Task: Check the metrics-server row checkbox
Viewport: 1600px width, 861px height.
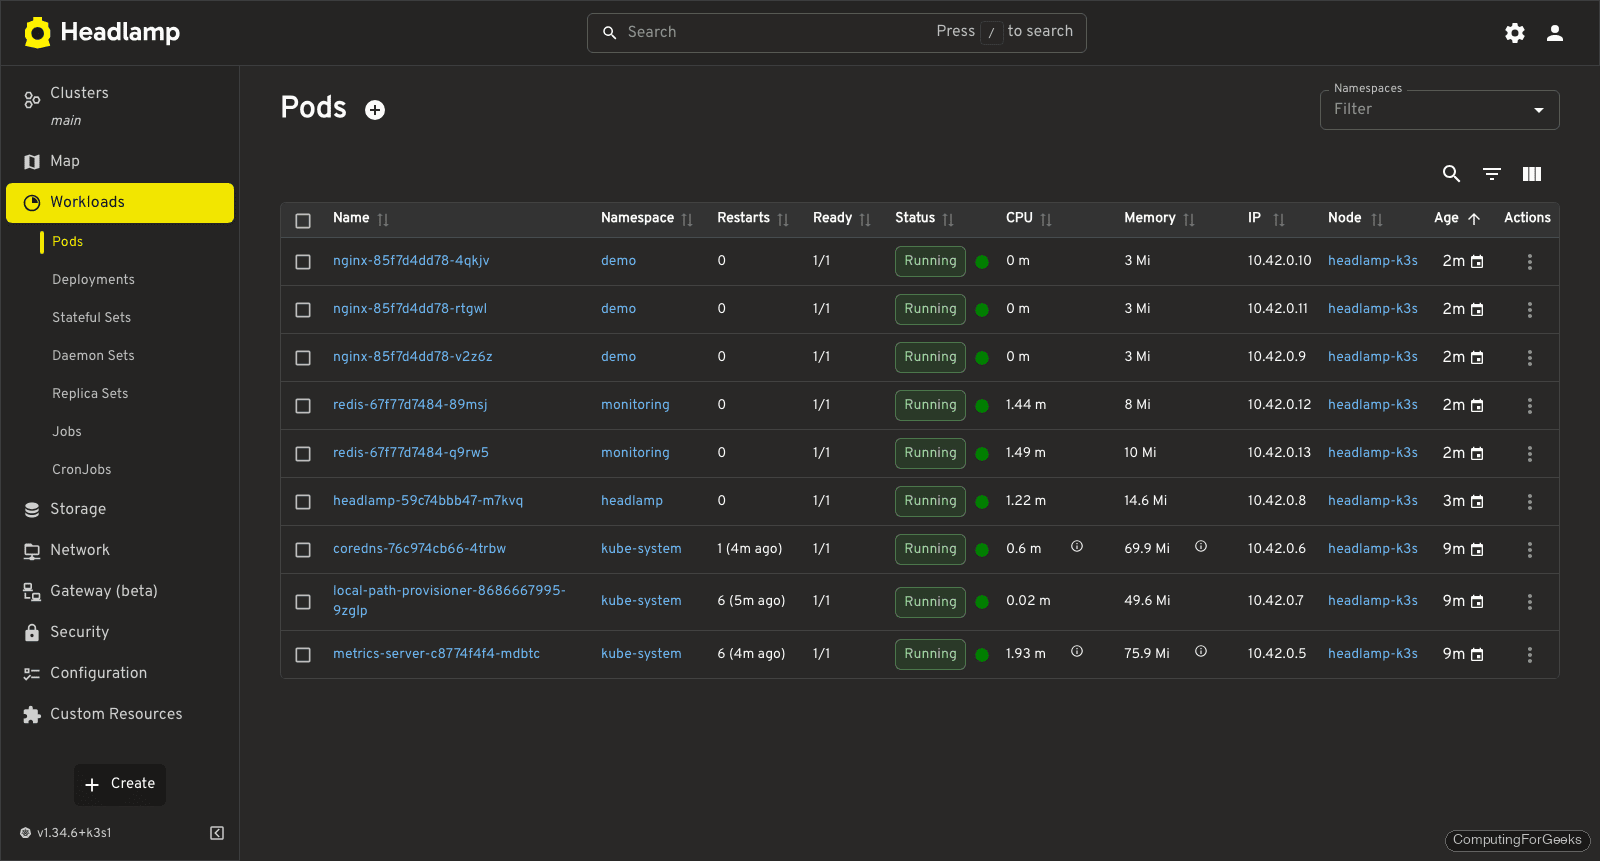Action: 303,655
